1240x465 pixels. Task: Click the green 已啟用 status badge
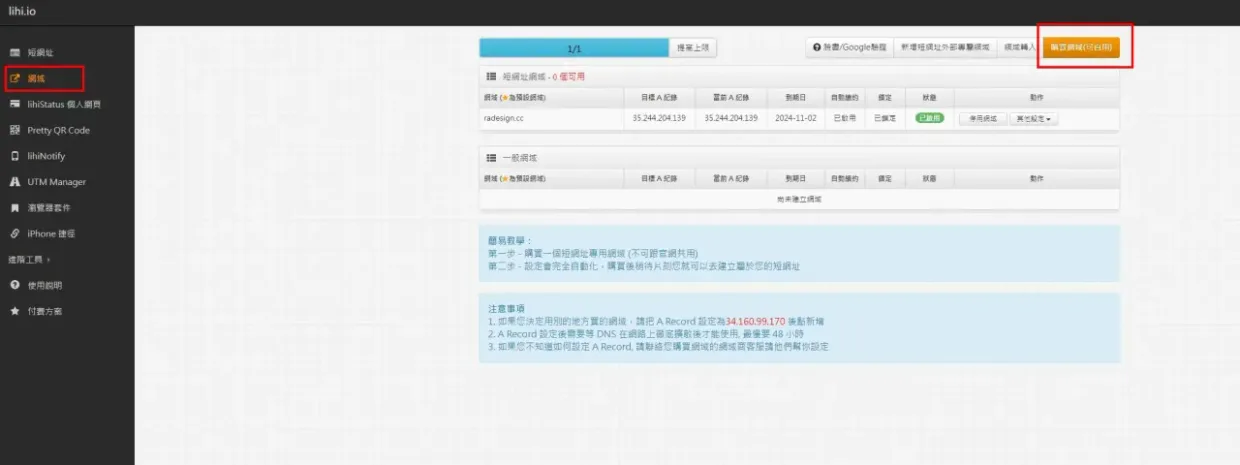pyautogui.click(x=929, y=118)
